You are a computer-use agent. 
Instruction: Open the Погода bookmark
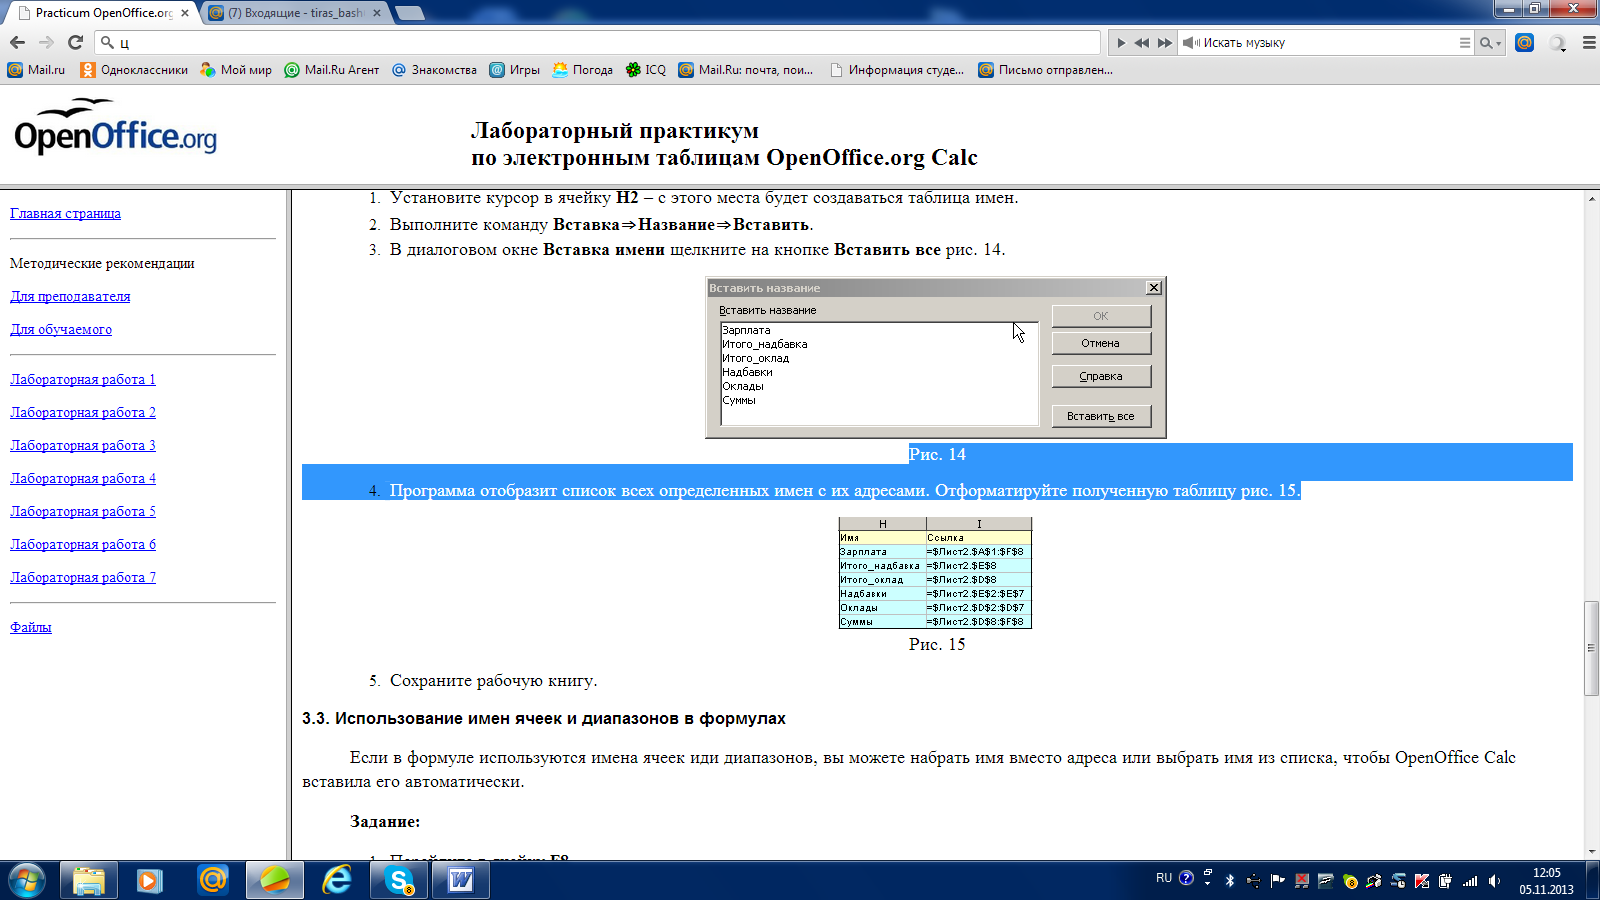pyautogui.click(x=582, y=70)
